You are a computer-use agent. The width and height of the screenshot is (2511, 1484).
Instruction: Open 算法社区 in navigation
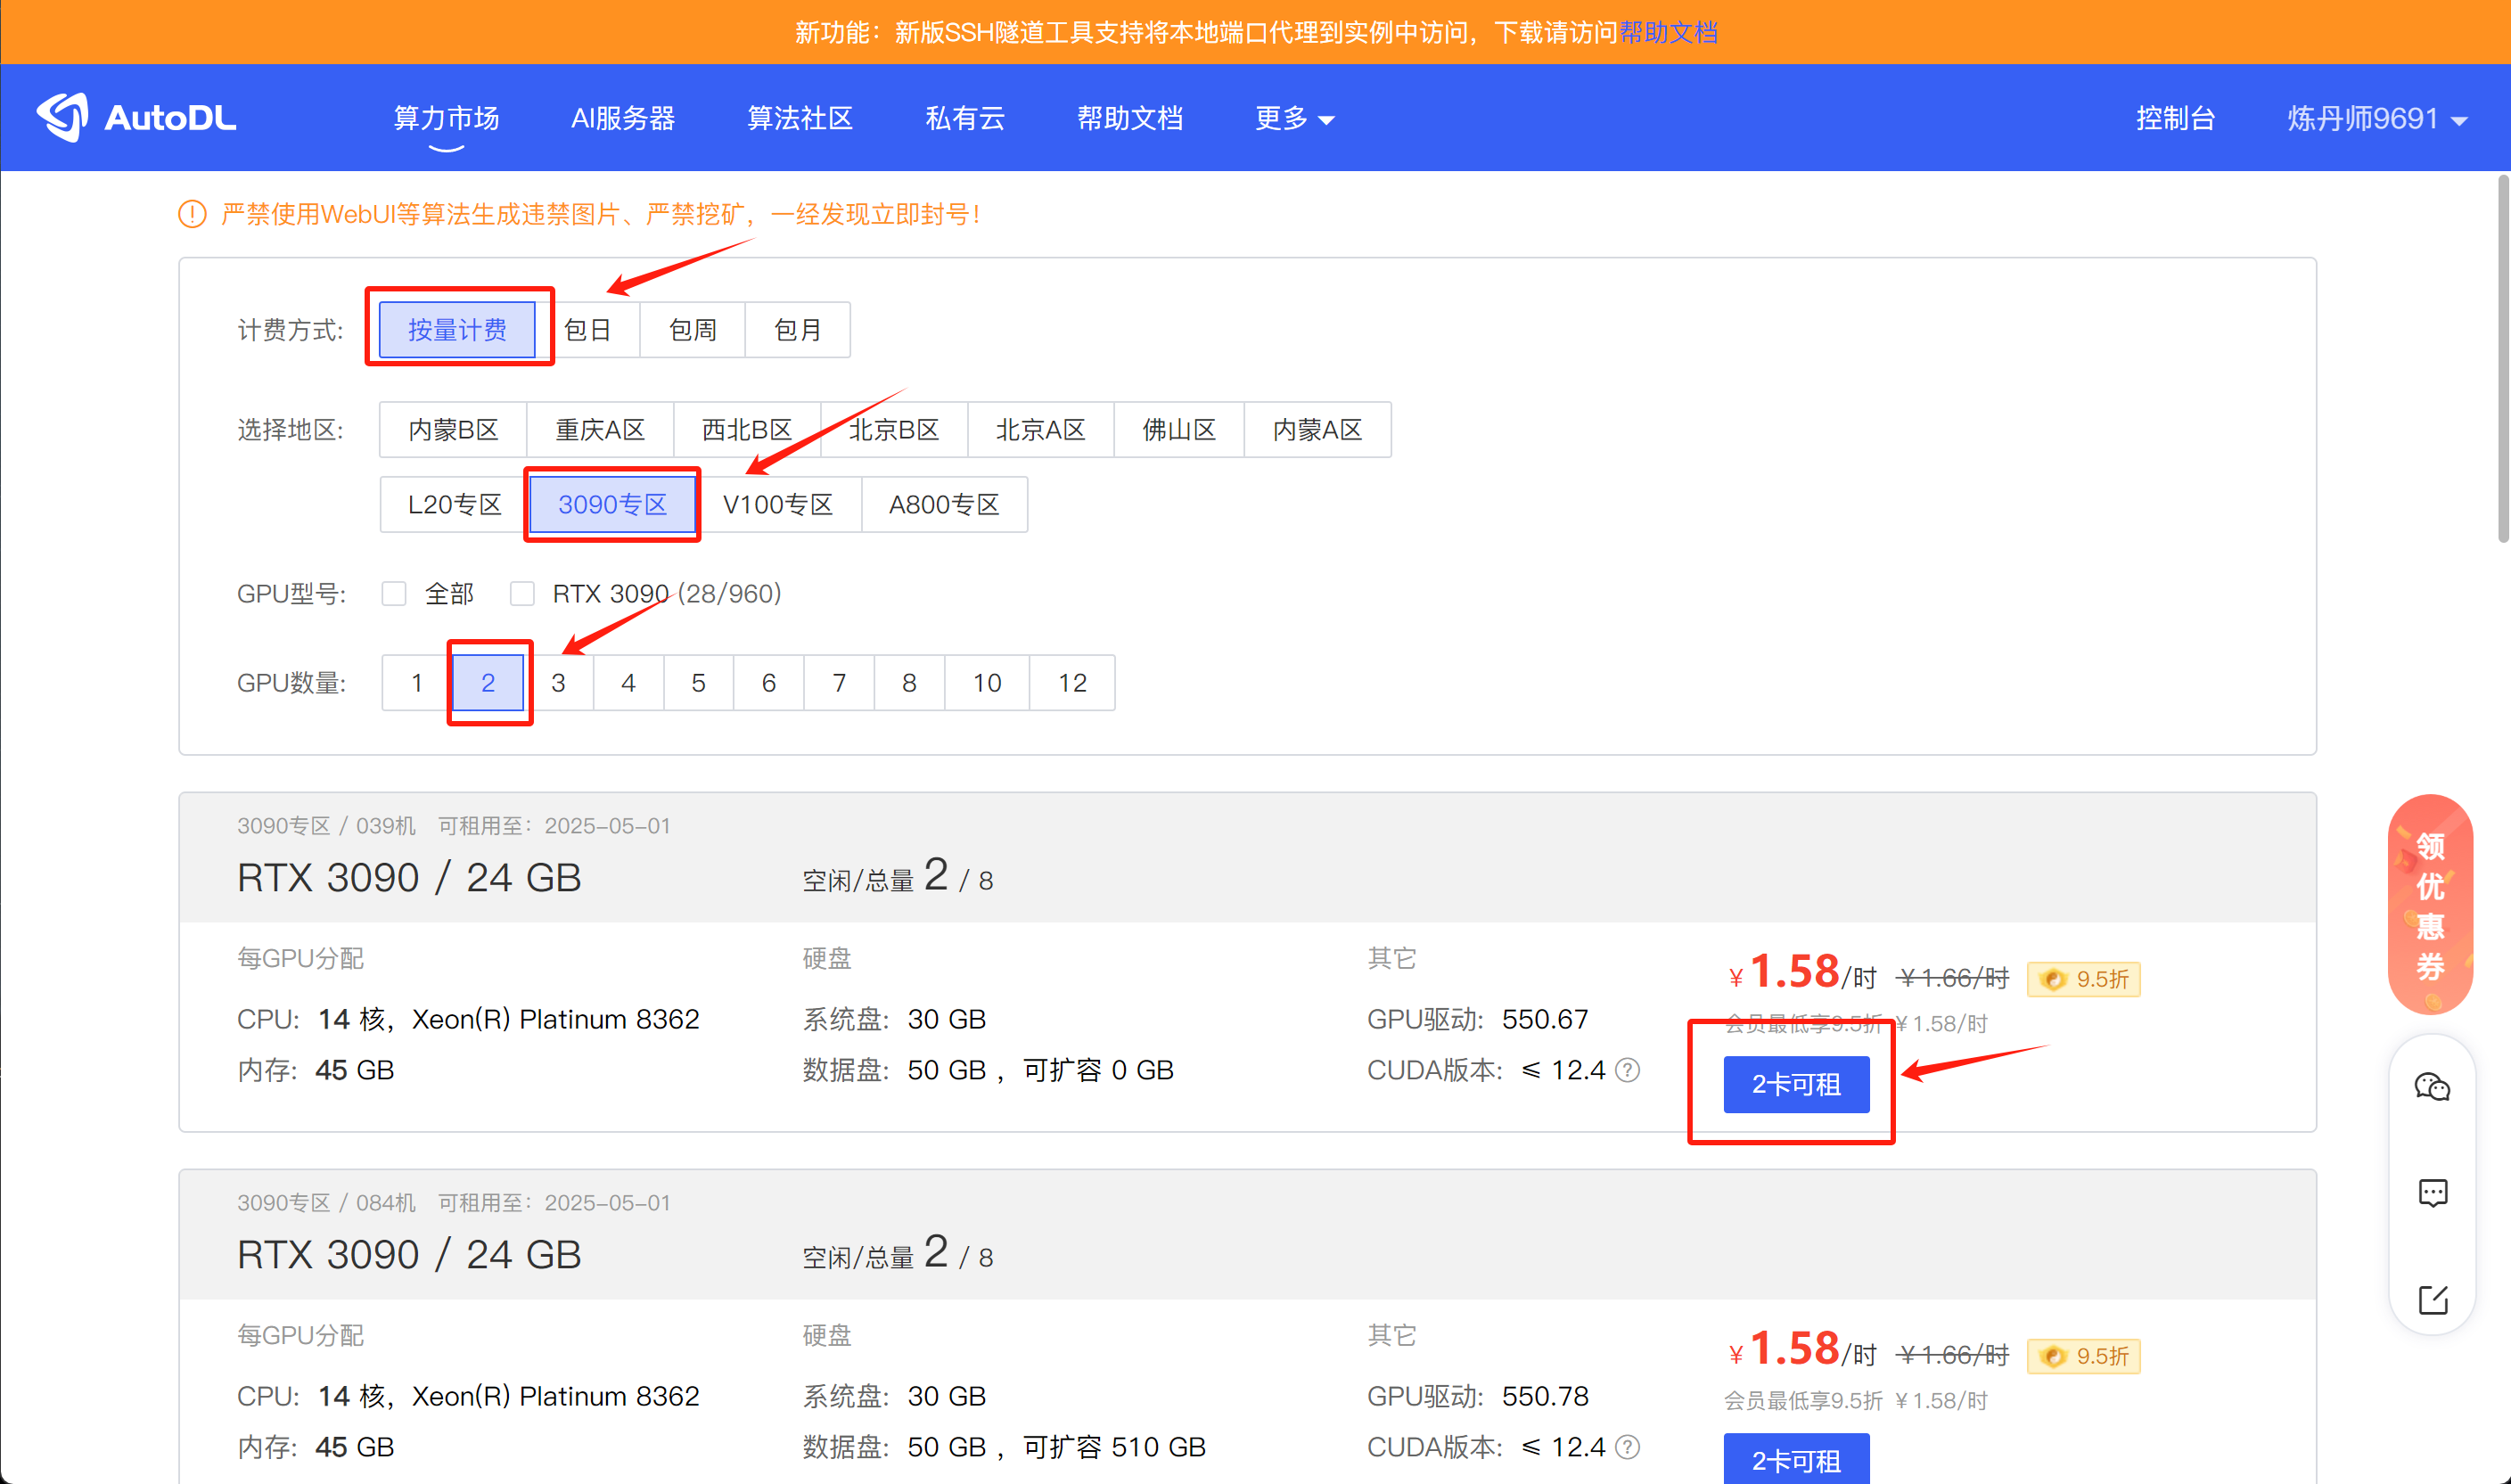(800, 118)
